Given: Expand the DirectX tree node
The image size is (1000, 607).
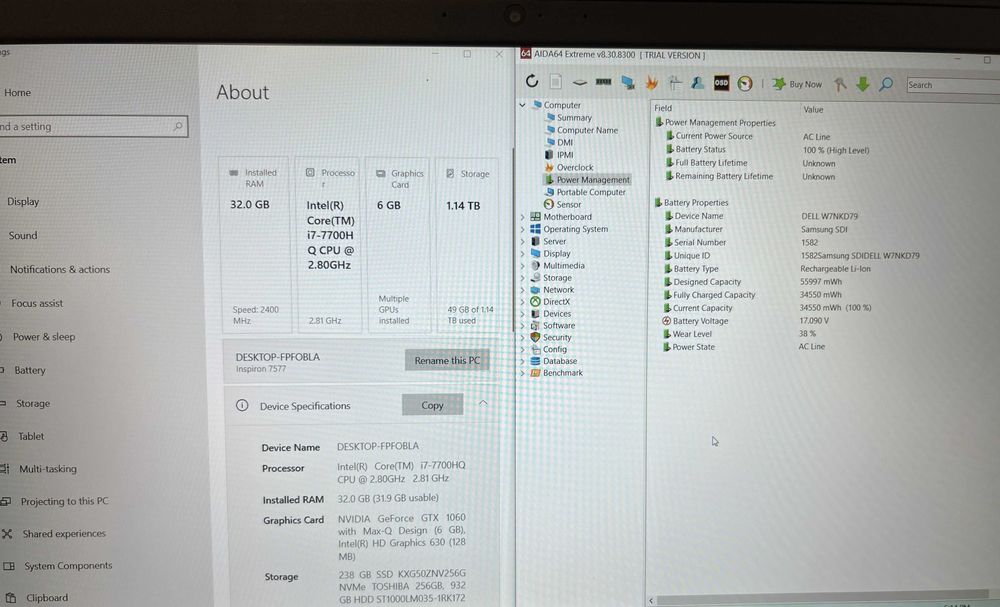Looking at the screenshot, I should [x=522, y=302].
